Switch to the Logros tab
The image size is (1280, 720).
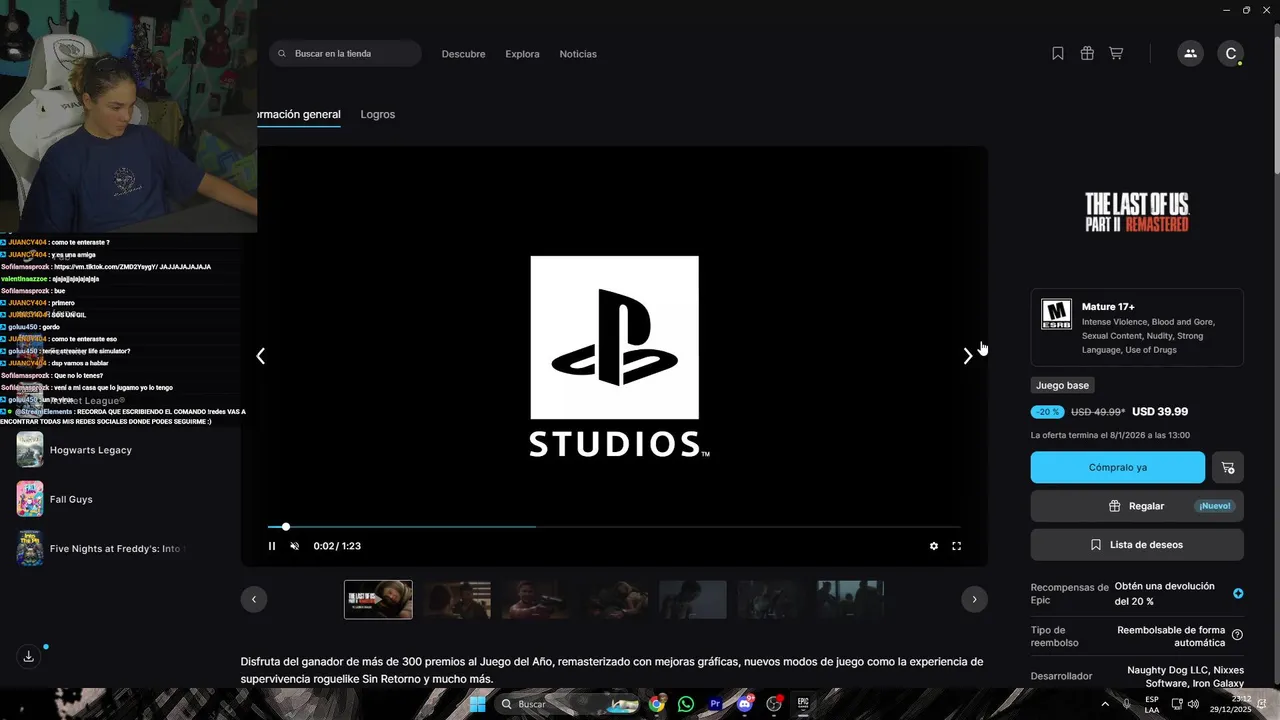point(378,114)
